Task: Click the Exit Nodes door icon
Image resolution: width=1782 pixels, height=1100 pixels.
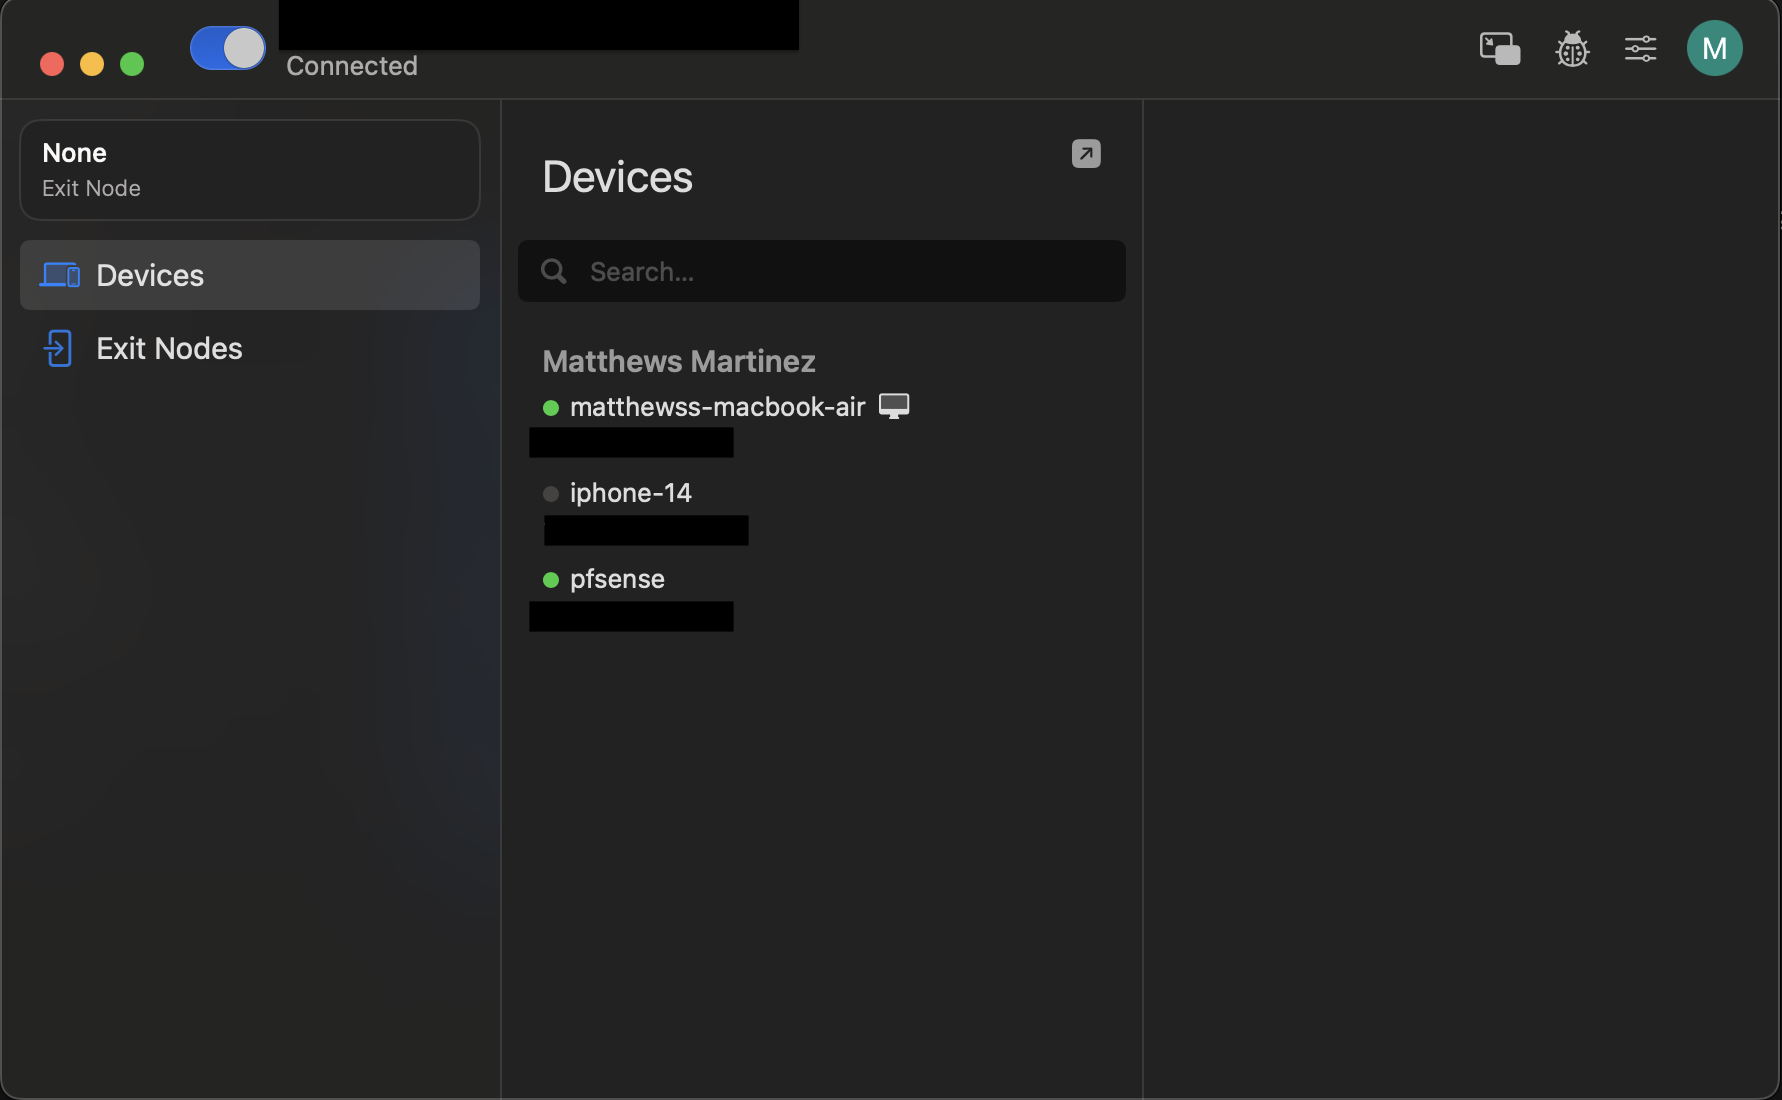Action: click(58, 348)
